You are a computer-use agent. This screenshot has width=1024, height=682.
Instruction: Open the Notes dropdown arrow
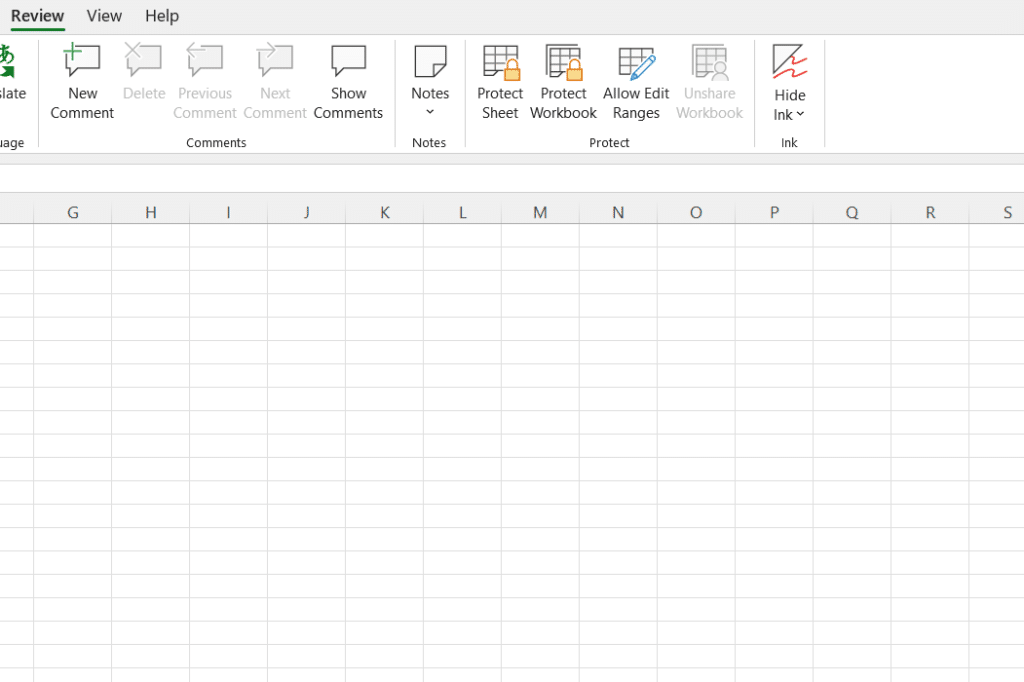click(430, 110)
